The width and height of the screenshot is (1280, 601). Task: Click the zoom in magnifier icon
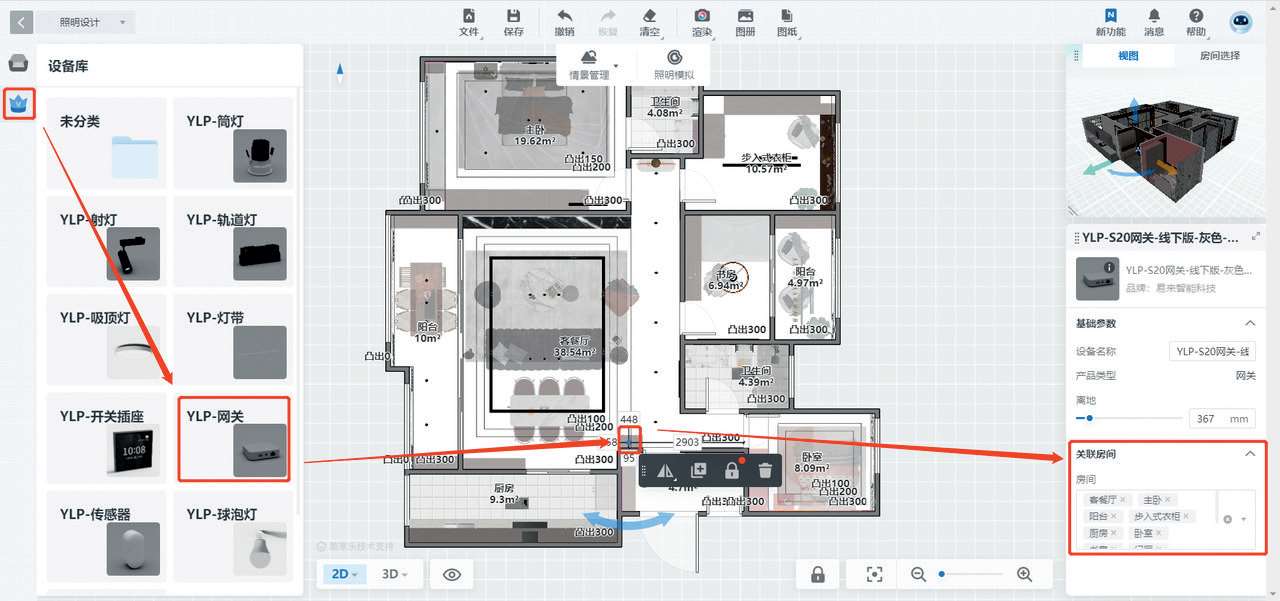(x=1024, y=574)
